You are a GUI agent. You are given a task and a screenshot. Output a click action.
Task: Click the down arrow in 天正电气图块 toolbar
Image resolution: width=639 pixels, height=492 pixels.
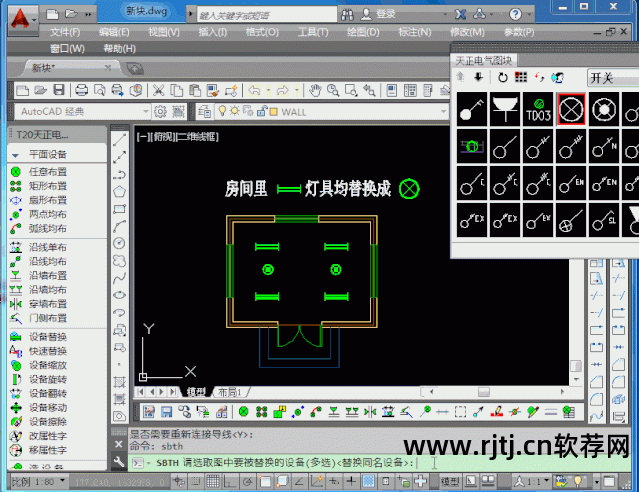(478, 77)
